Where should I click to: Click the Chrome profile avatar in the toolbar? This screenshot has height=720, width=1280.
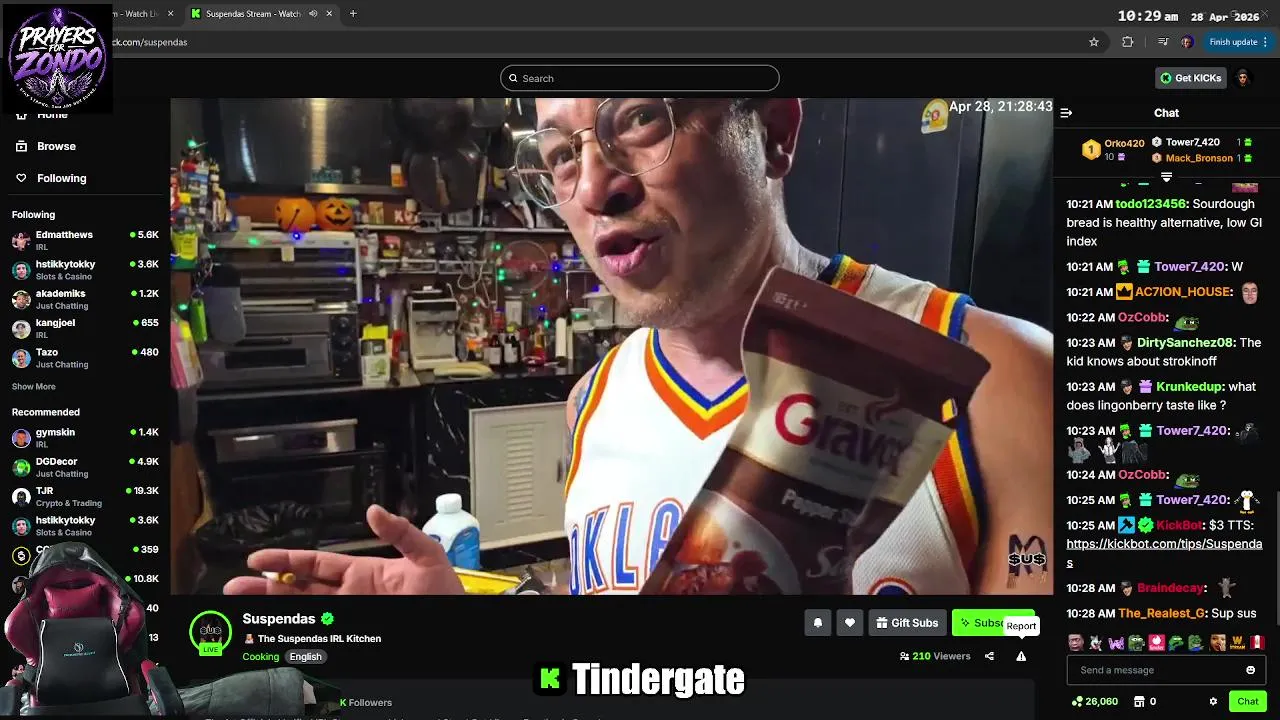[x=1187, y=42]
